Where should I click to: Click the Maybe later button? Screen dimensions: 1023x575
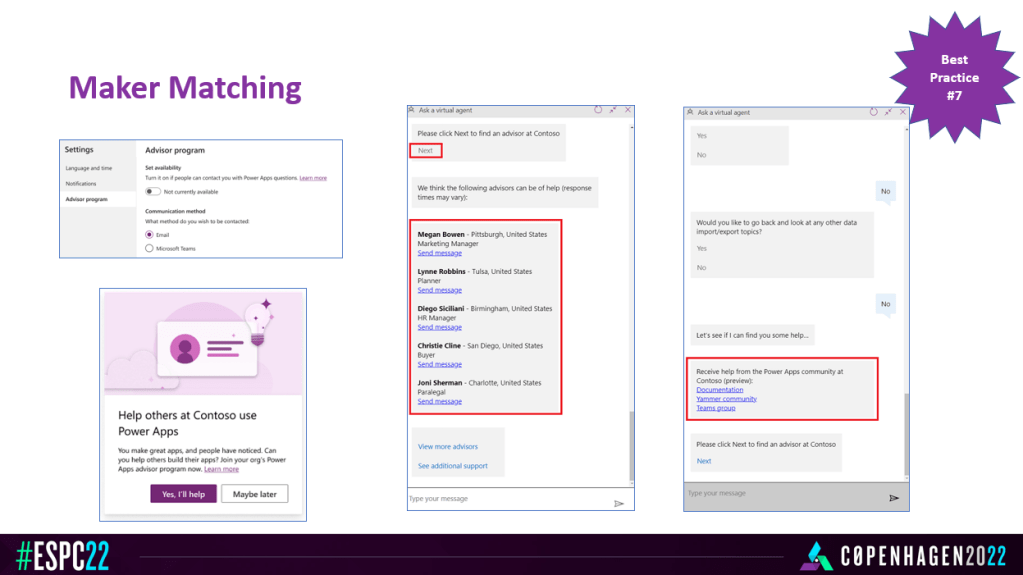[x=255, y=494]
